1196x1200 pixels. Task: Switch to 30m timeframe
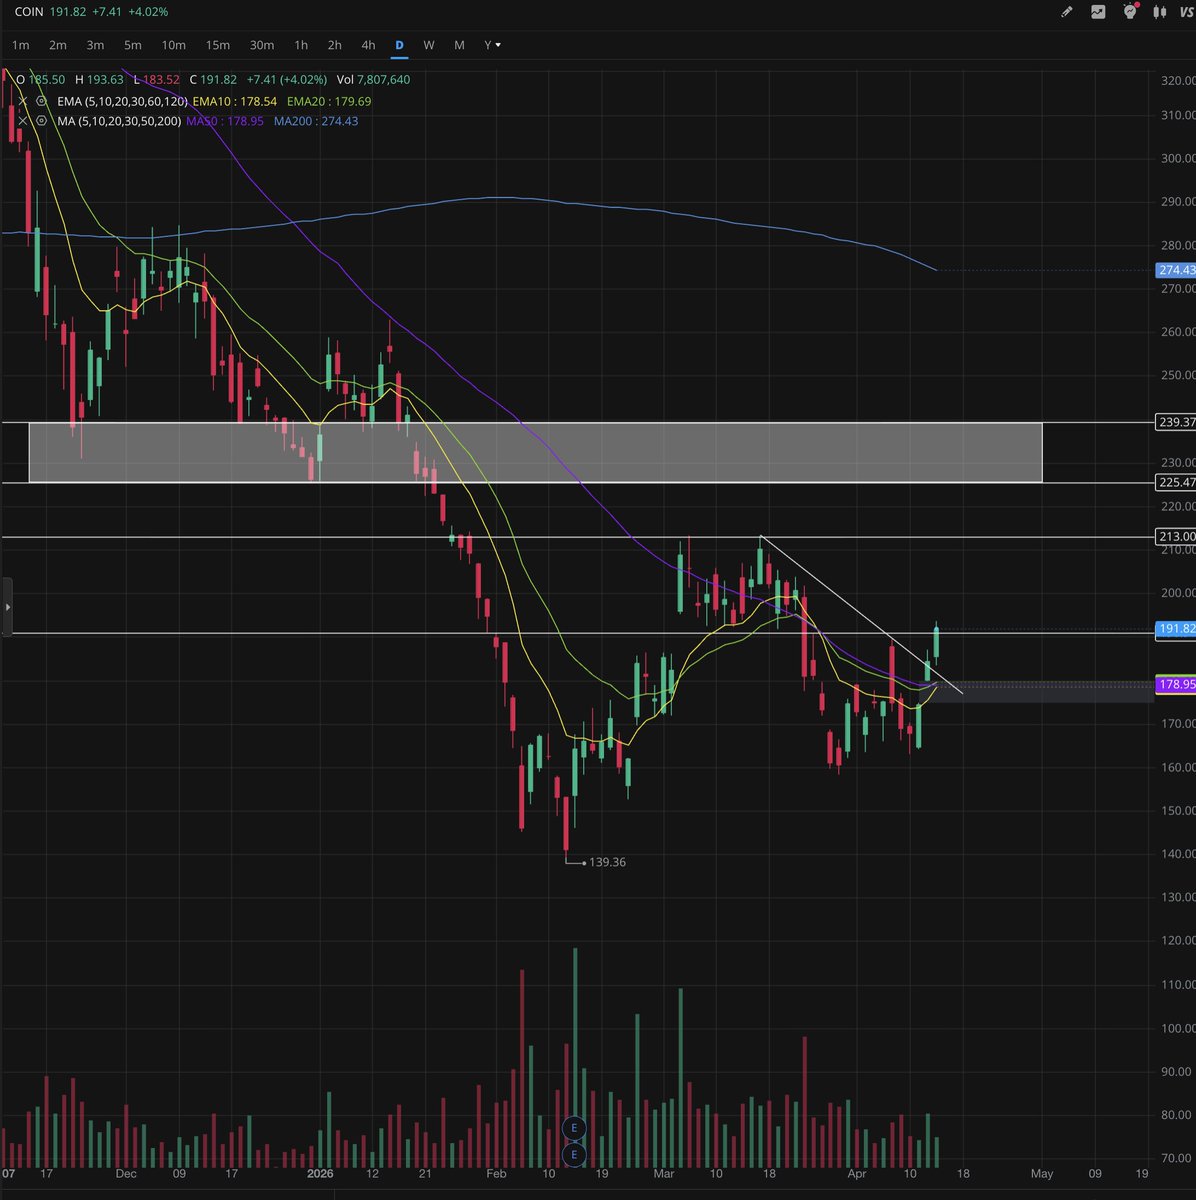pos(262,45)
